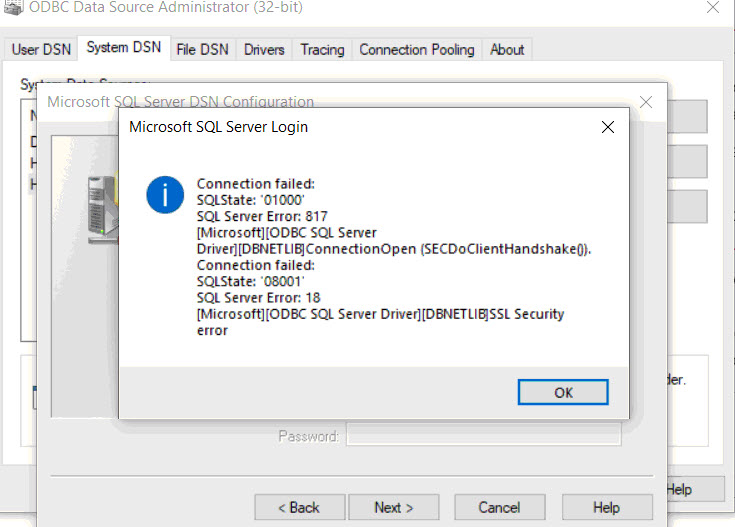
Task: Click the server computer image in the DSN wizard
Action: pyautogui.click(x=103, y=210)
